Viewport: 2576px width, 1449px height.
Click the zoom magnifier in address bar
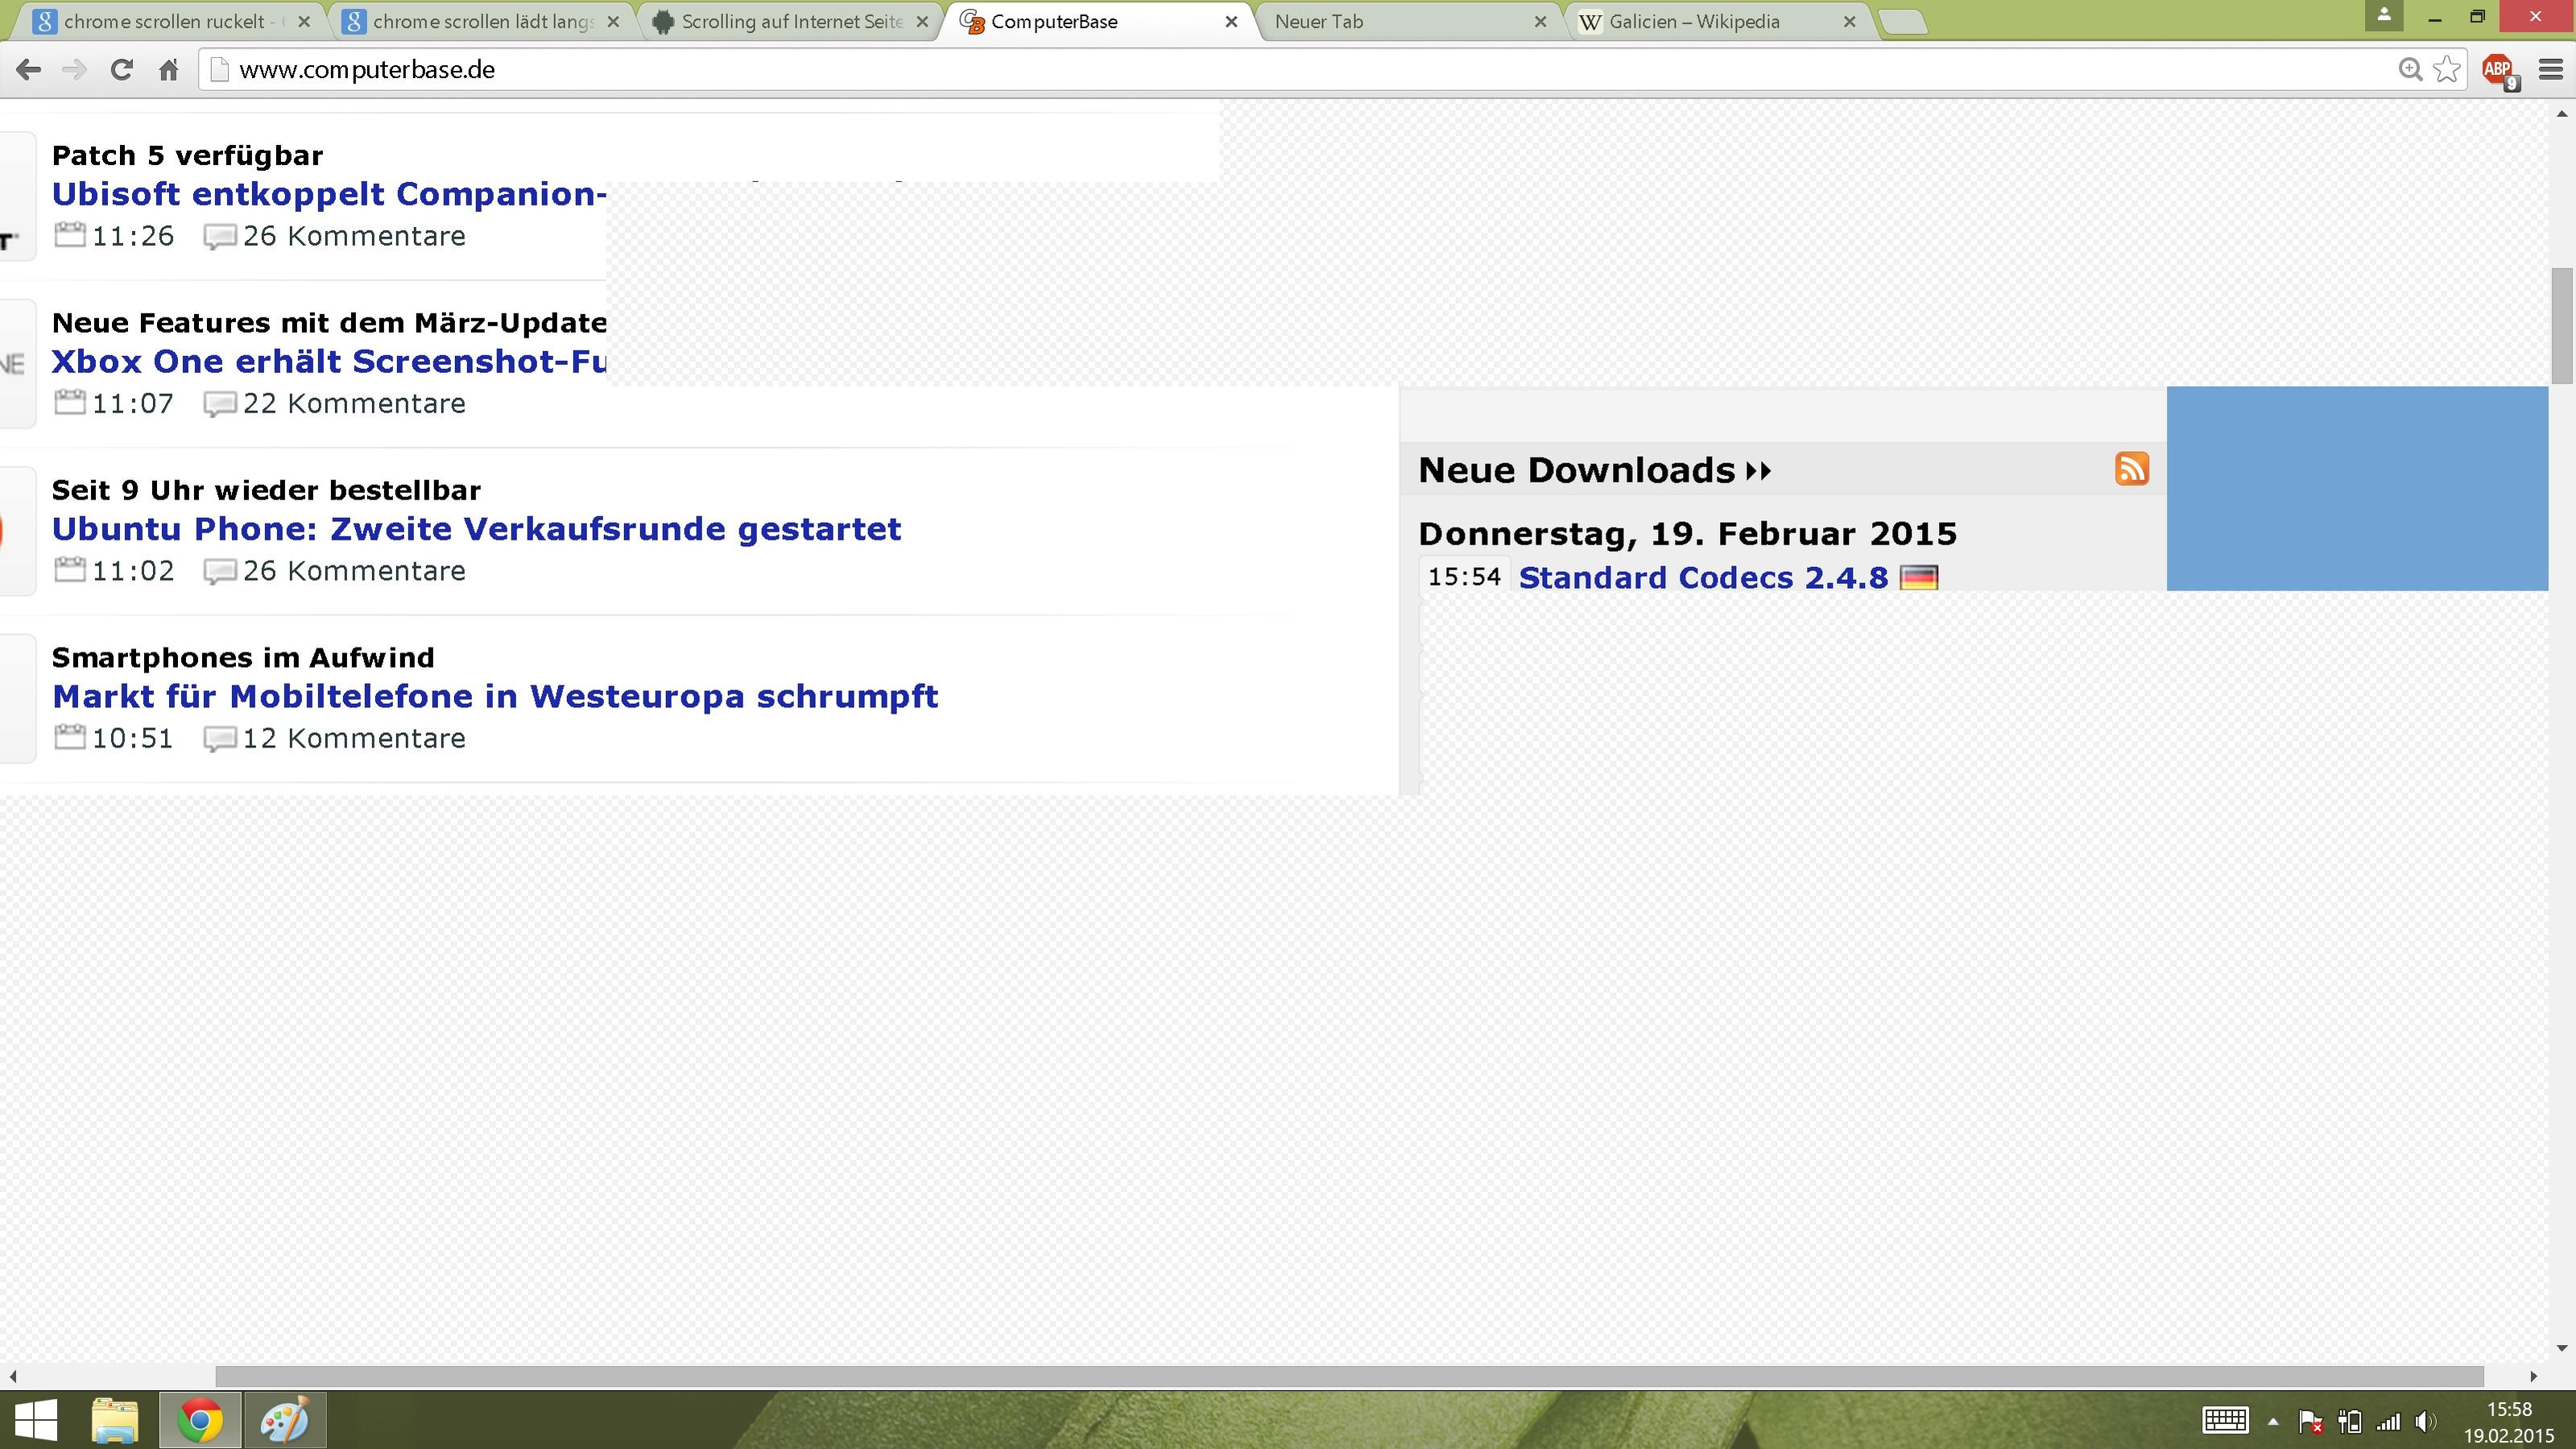point(2410,69)
